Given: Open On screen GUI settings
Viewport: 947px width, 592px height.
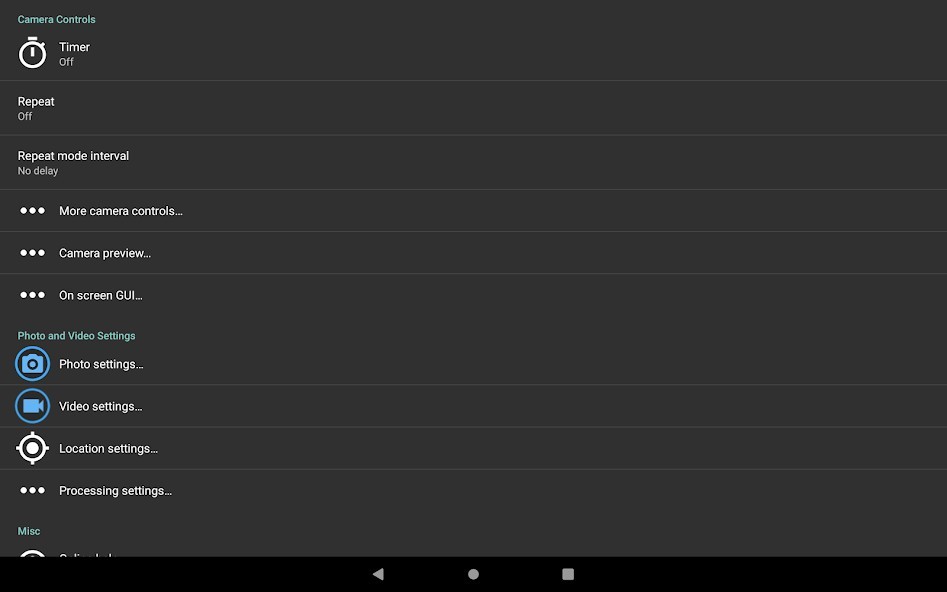Looking at the screenshot, I should [474, 295].
